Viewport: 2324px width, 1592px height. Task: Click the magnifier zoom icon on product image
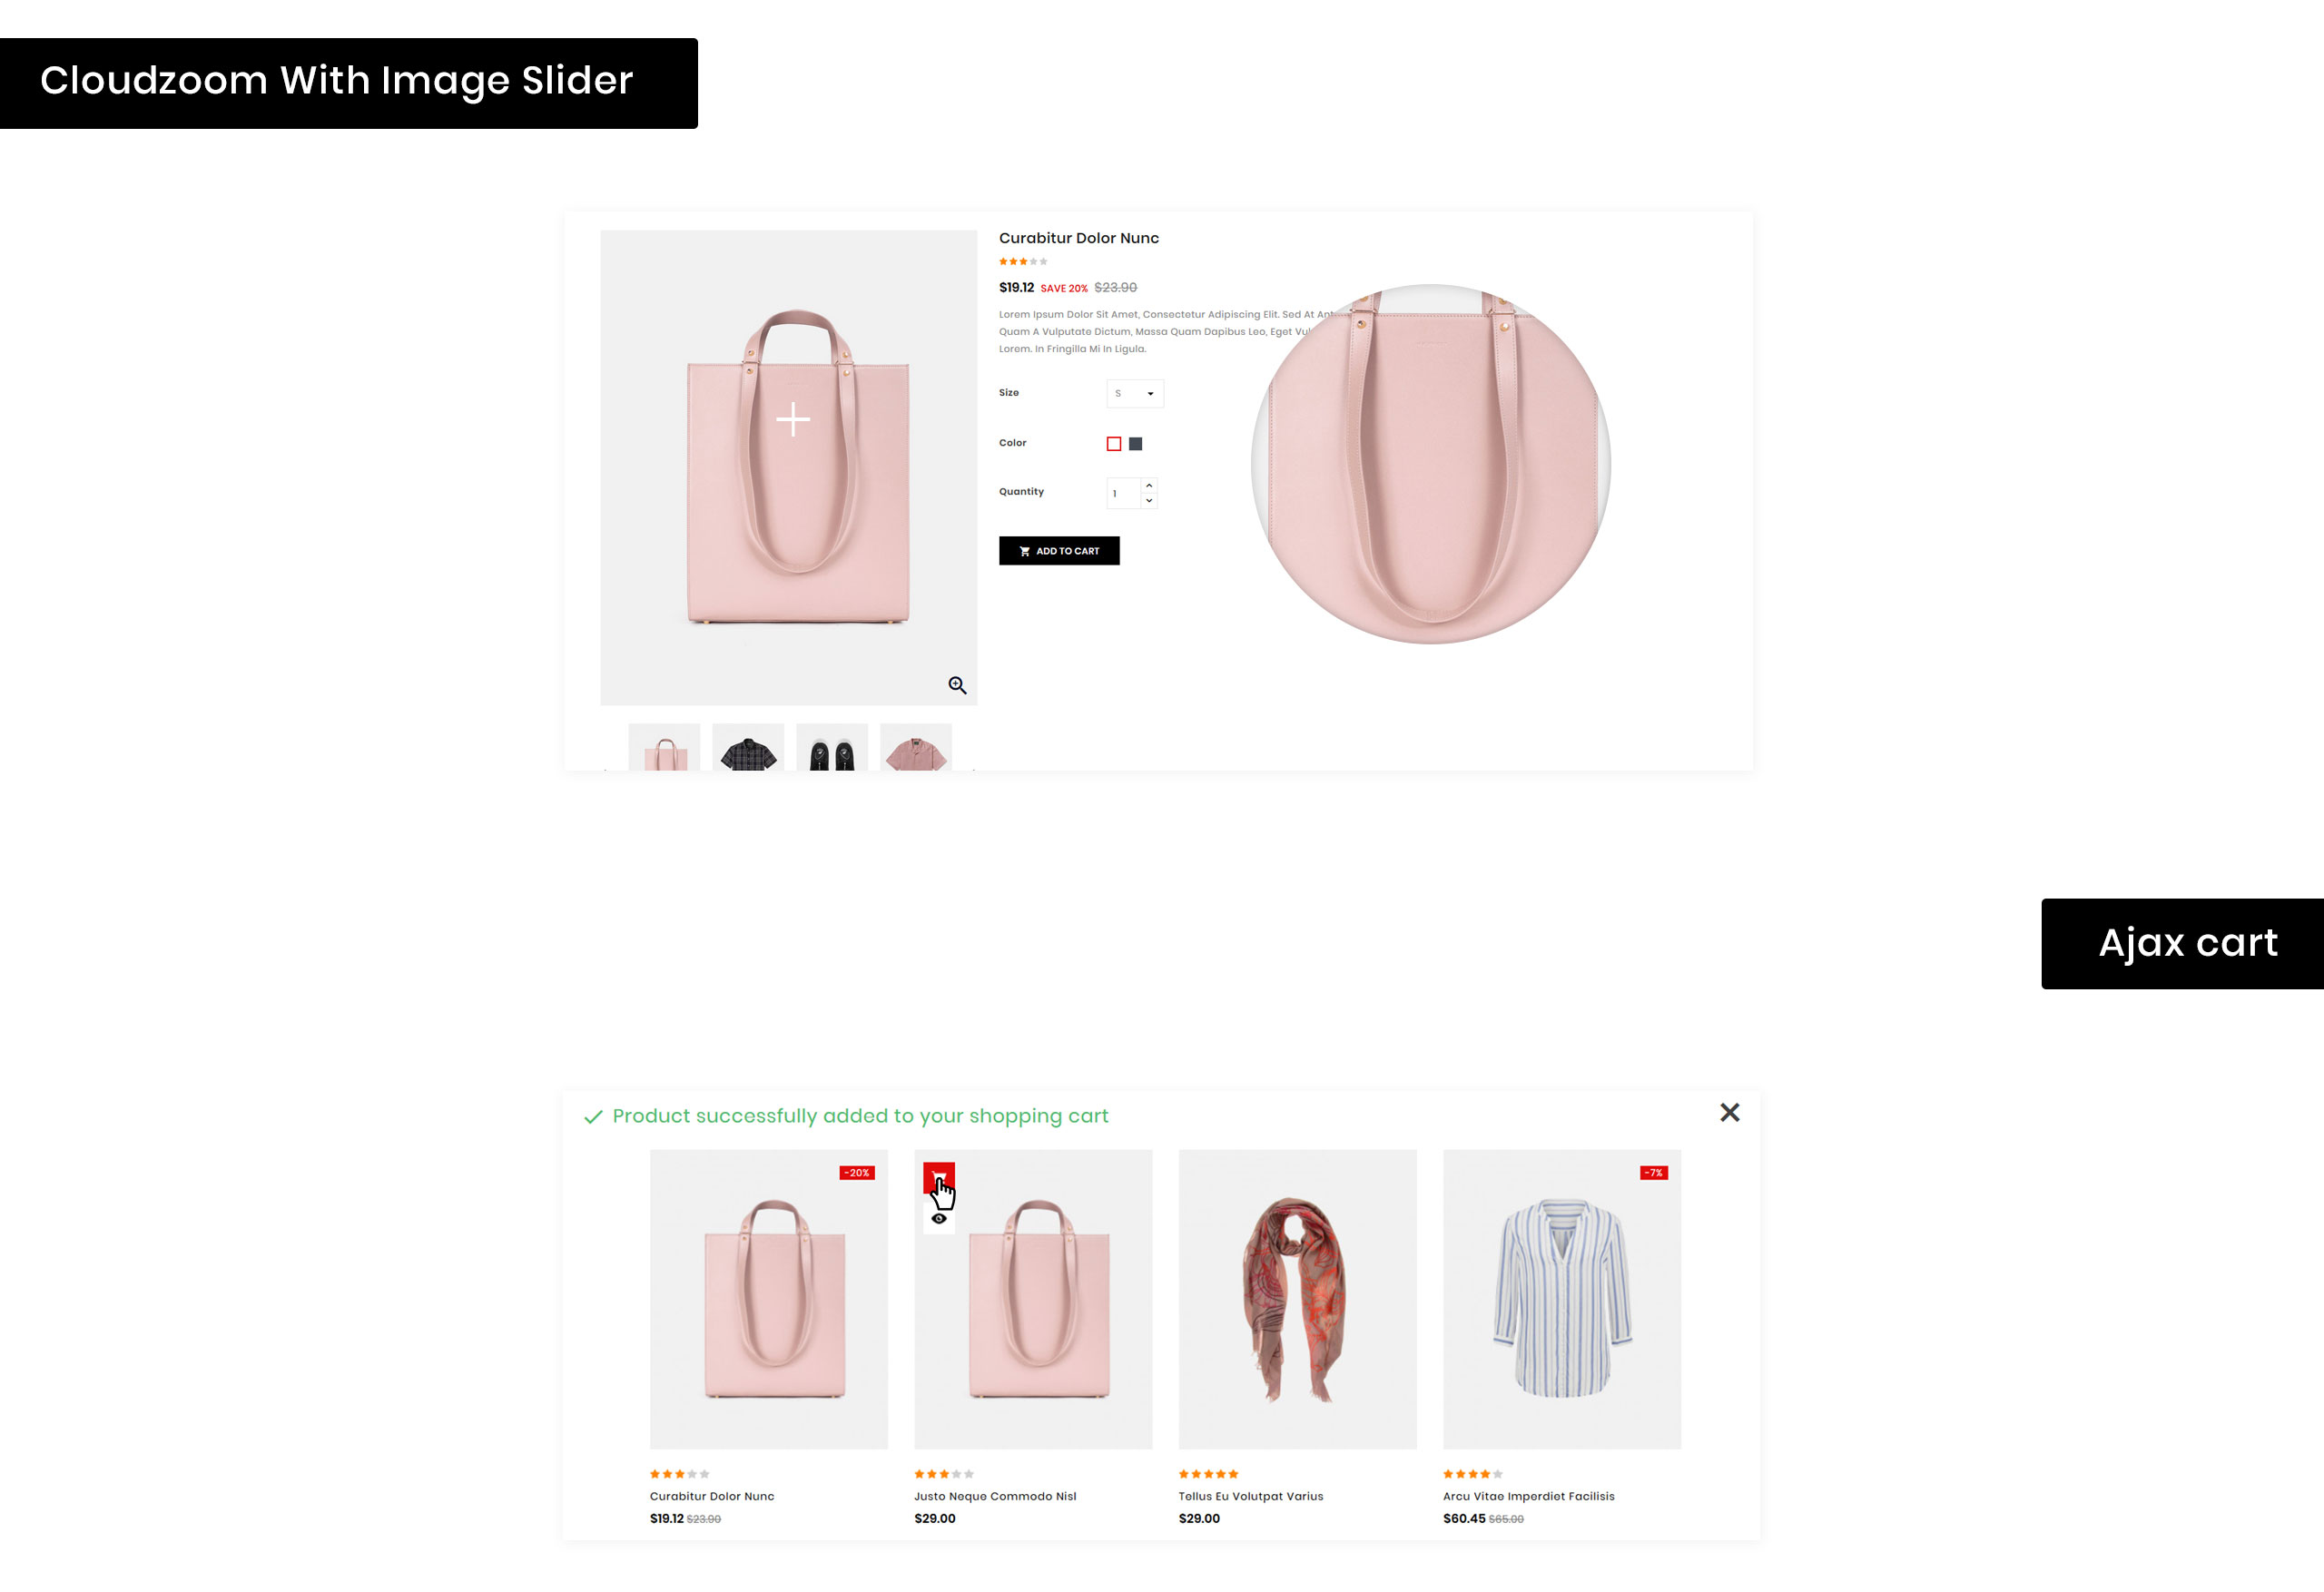pos(957,685)
